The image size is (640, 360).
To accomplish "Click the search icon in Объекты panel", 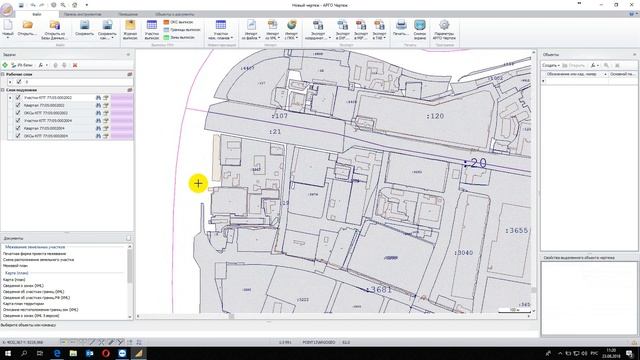I will click(606, 65).
